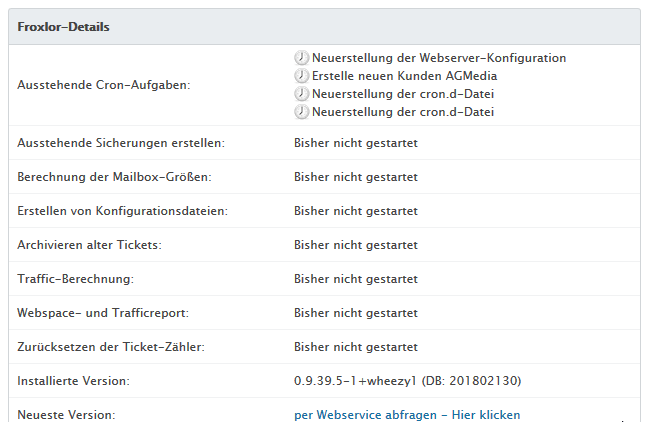Click status value of Ausstehende Sicherungen row
This screenshot has height=422, width=667.
(x=356, y=143)
